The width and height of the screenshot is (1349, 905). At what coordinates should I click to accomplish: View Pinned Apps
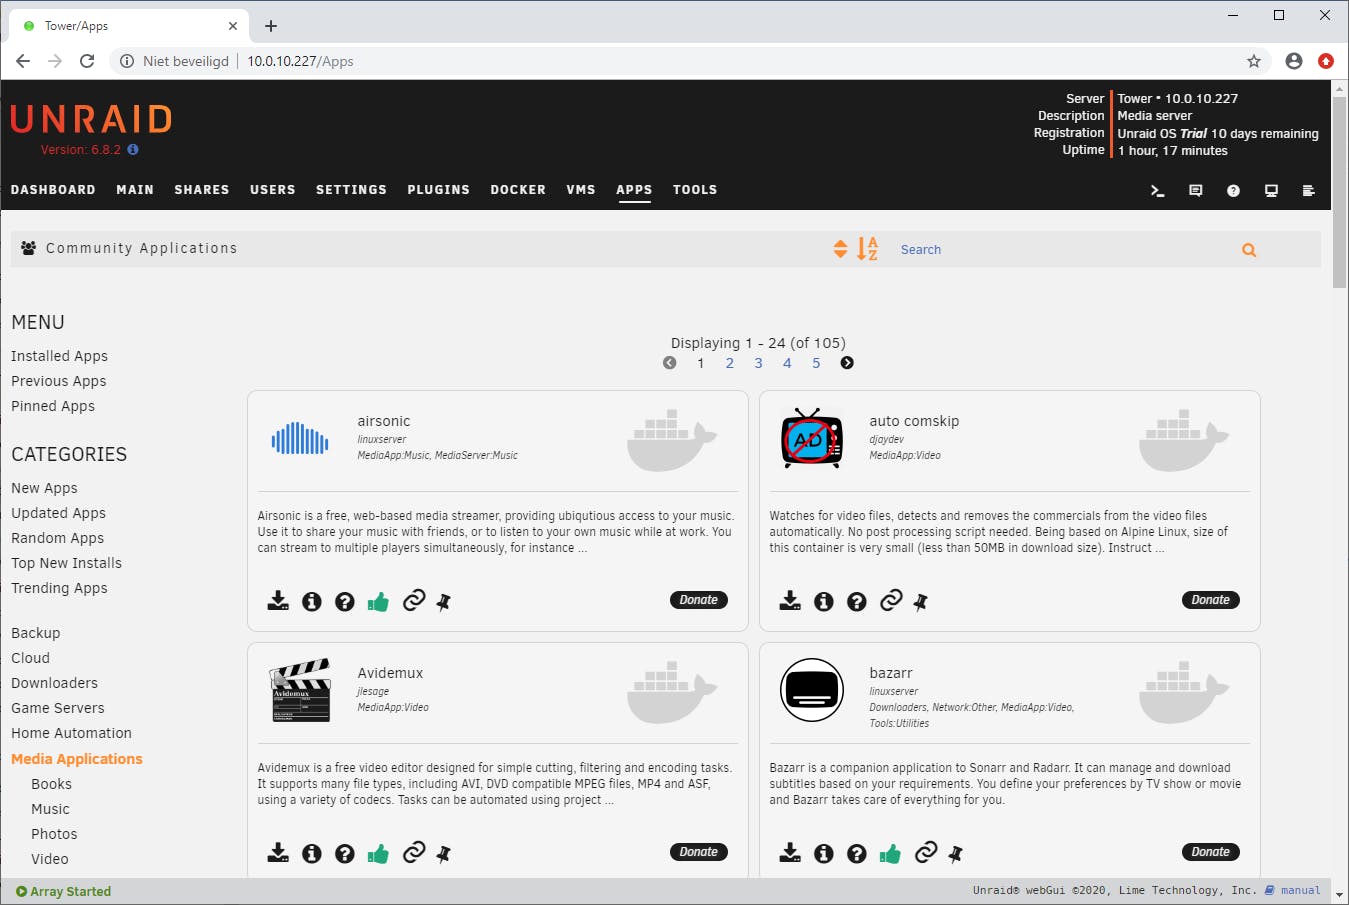click(x=53, y=406)
